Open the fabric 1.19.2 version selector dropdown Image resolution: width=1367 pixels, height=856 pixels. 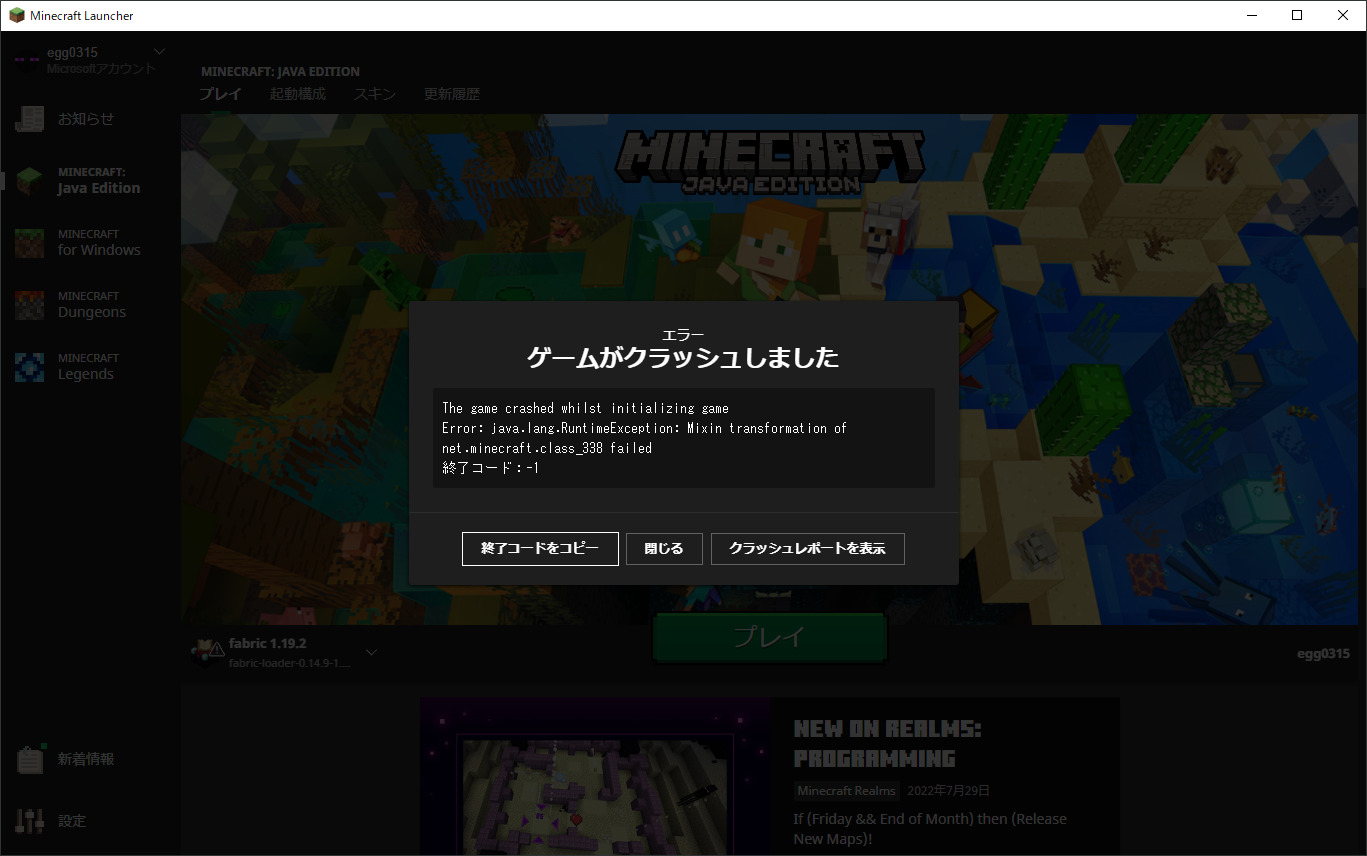point(371,650)
